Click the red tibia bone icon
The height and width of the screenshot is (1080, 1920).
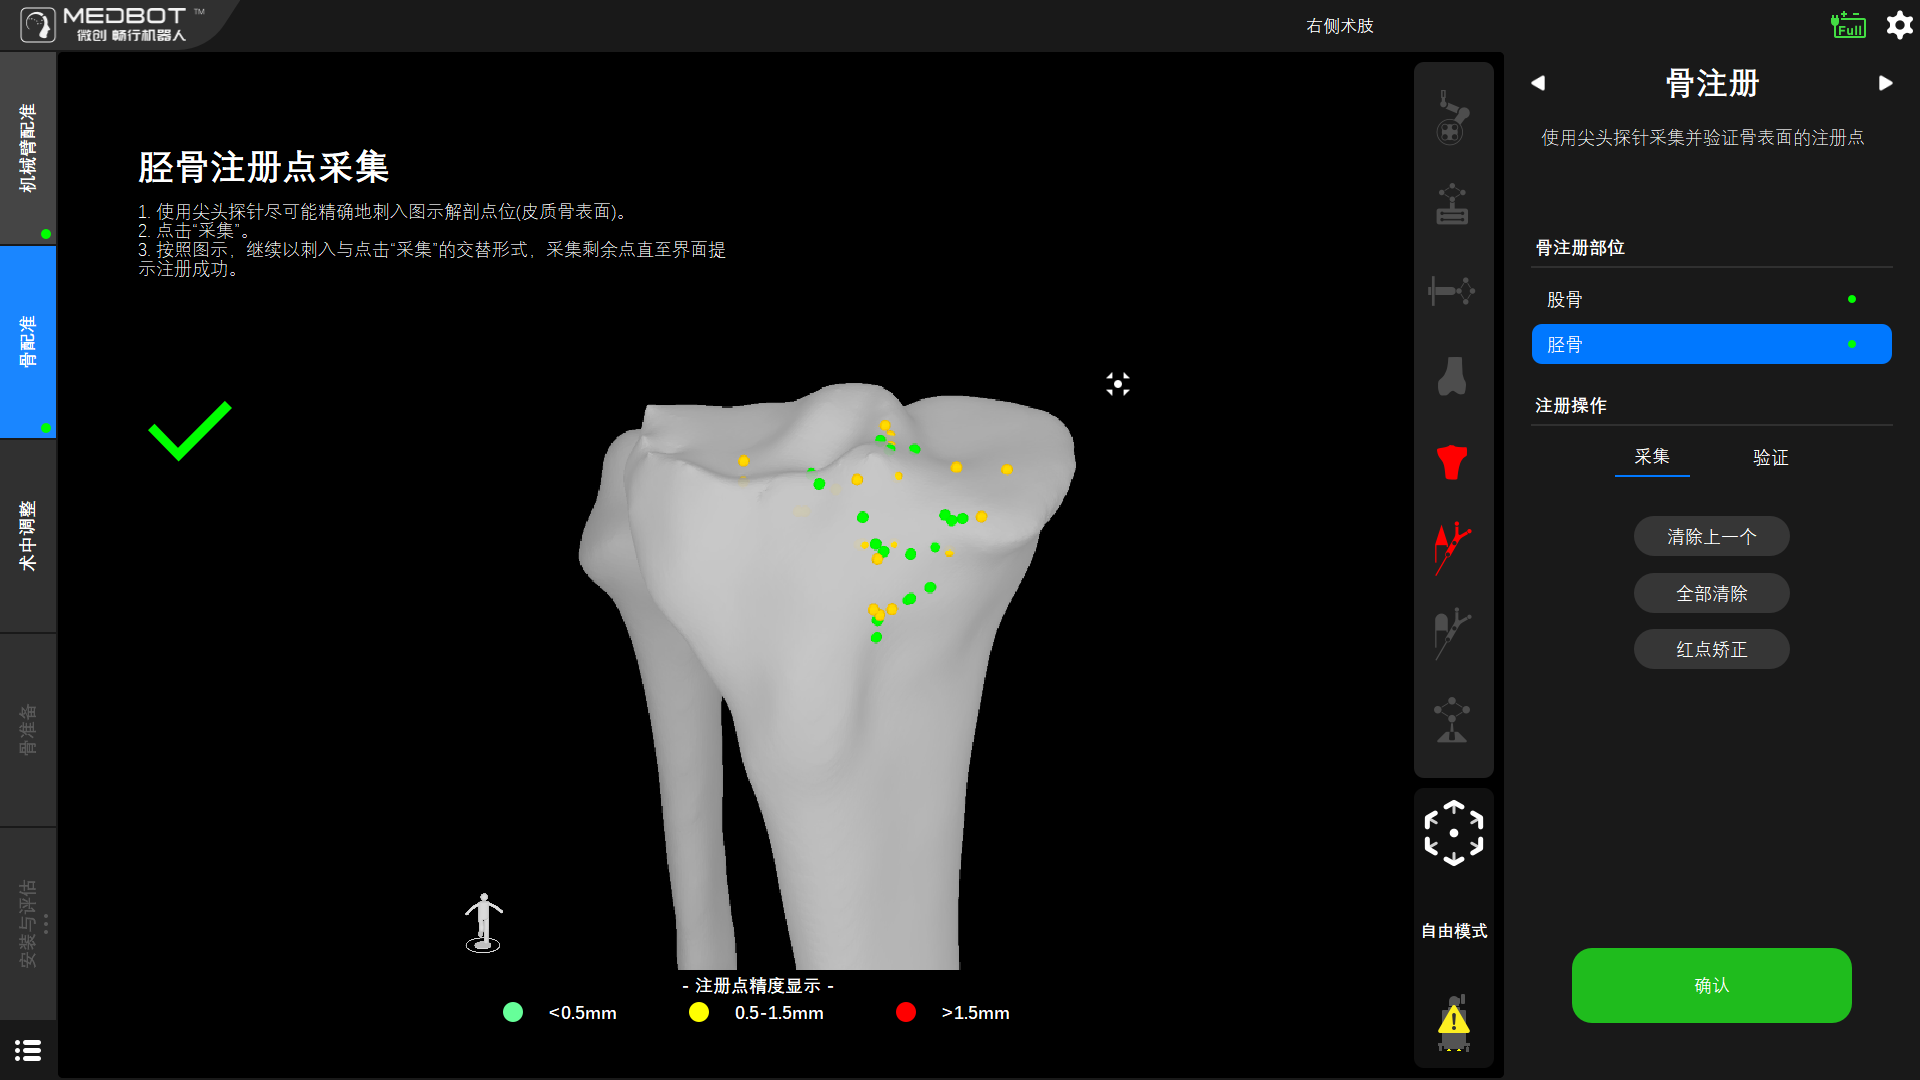click(1452, 463)
